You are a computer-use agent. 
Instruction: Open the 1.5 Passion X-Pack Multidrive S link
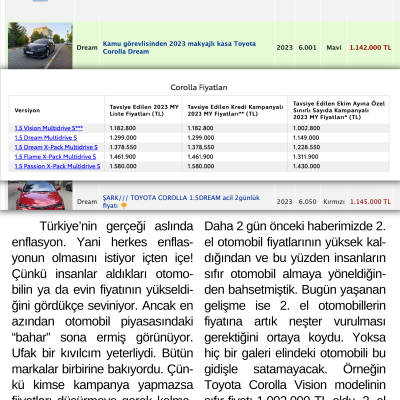point(57,166)
